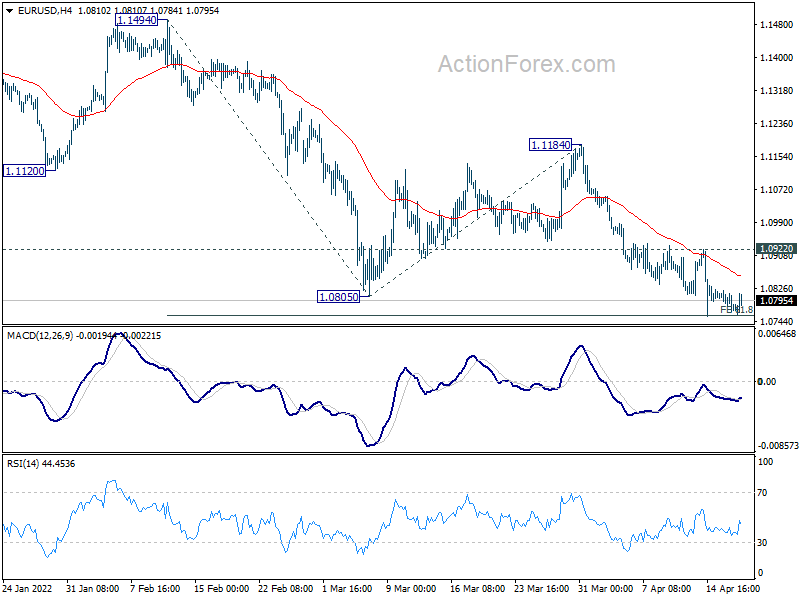Select the 1 Mar 16:00 time label
The image size is (800, 600).
click(x=348, y=589)
